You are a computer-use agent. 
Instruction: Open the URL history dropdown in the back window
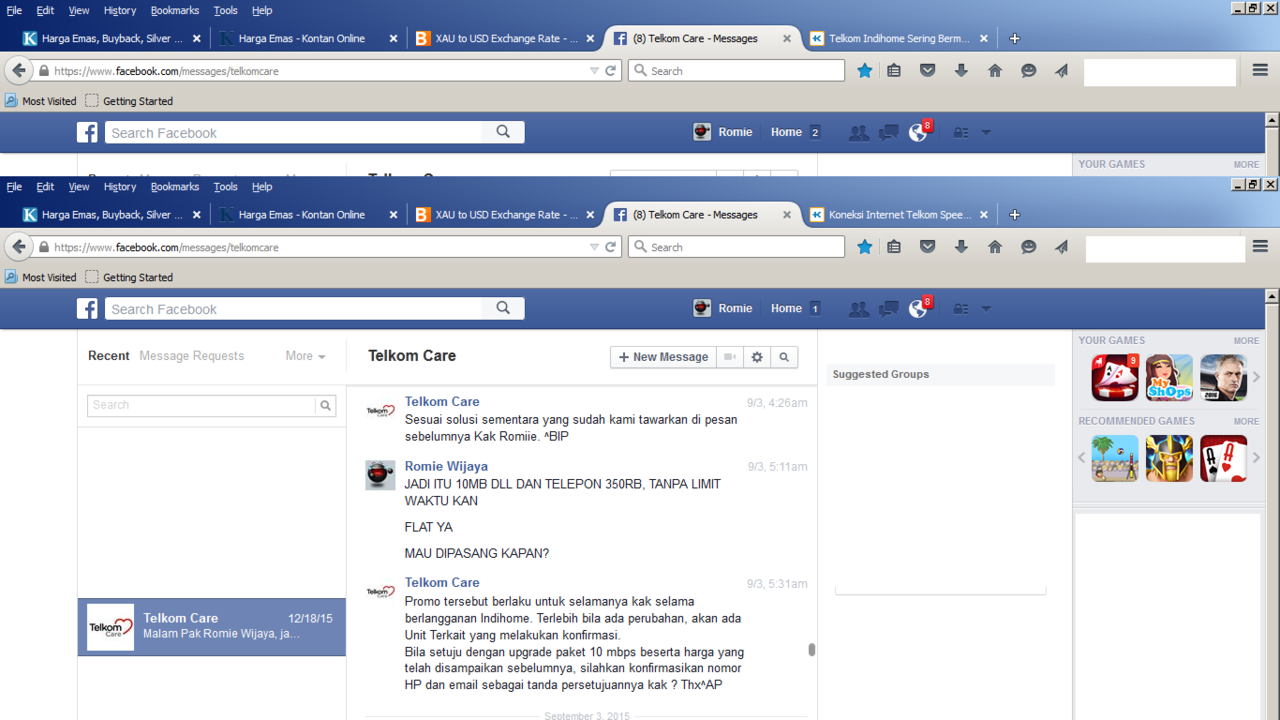[x=594, y=71]
